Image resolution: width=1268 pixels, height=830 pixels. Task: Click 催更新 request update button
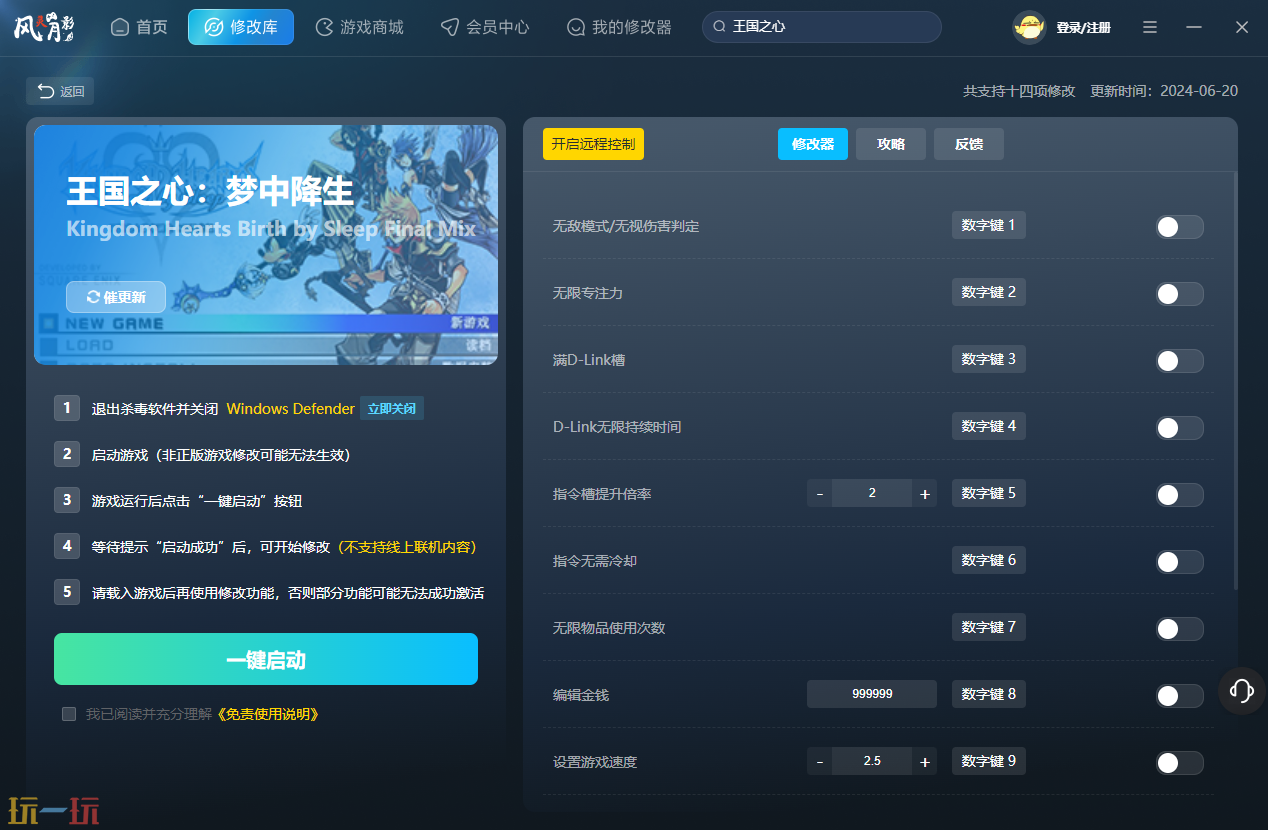click(x=116, y=297)
